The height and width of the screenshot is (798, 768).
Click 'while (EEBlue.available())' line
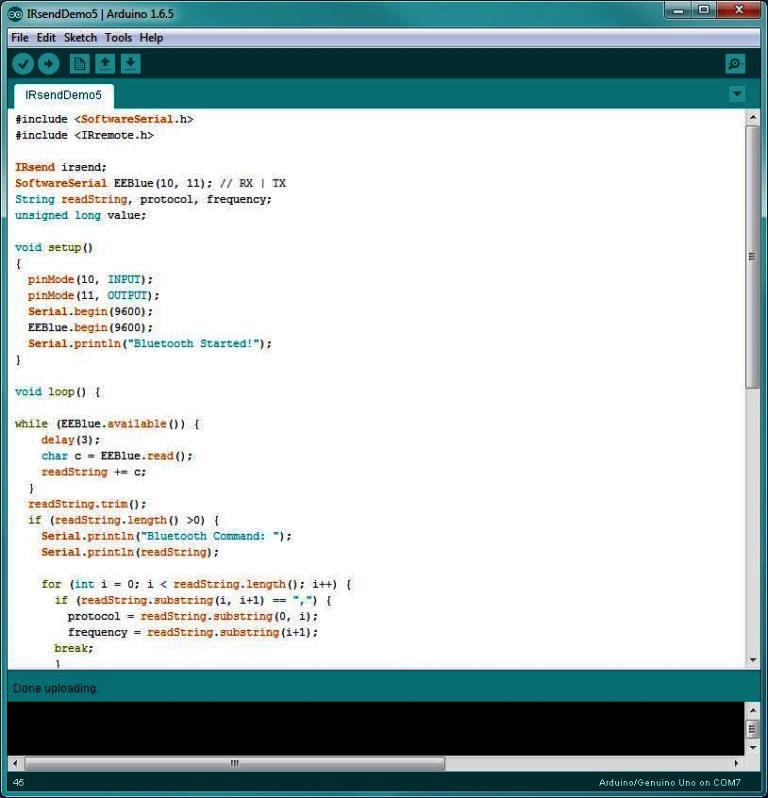[x=107, y=424]
